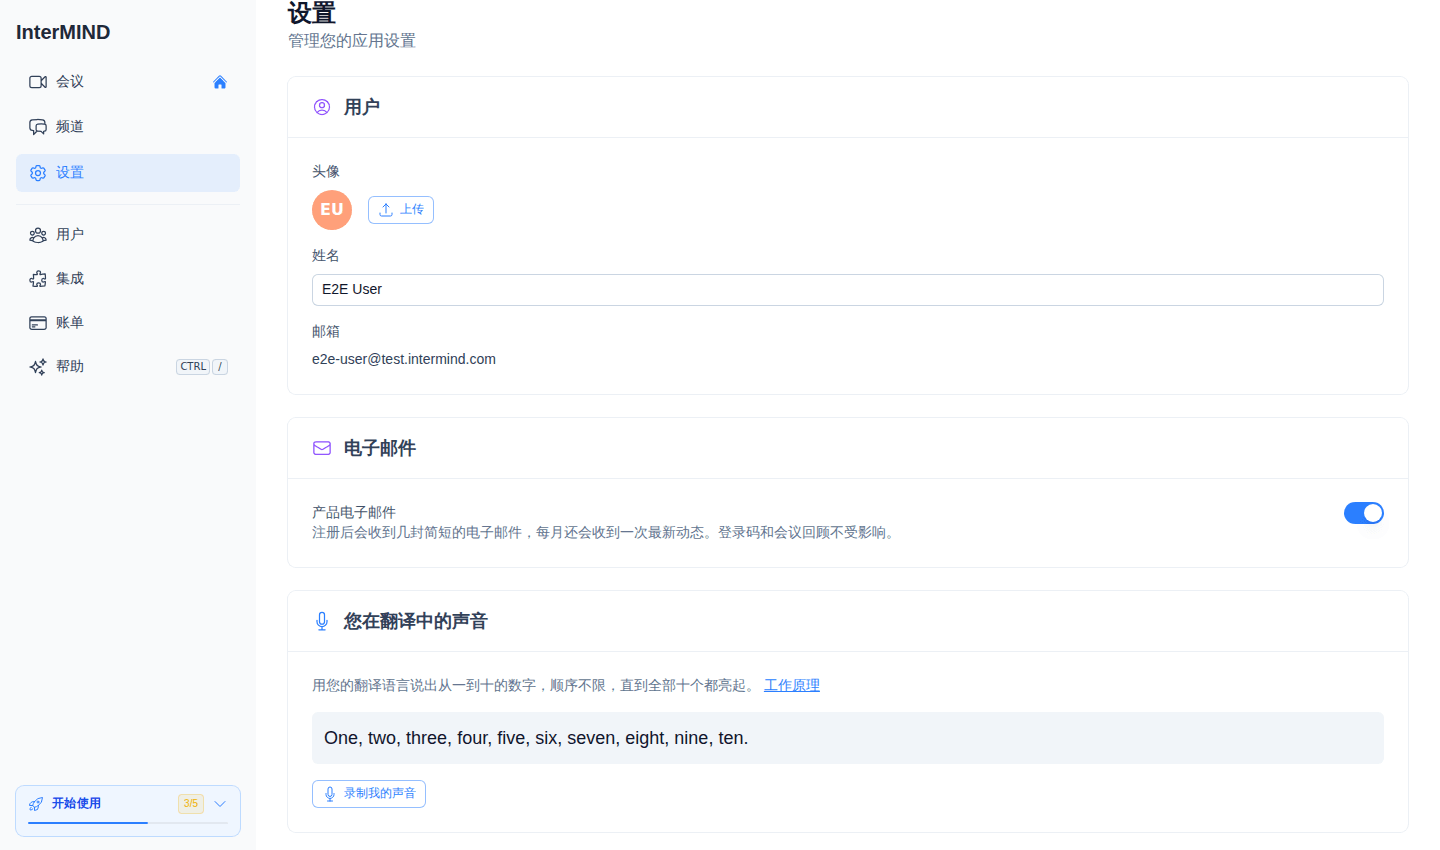Expand the 开始使用 chevron
The width and height of the screenshot is (1440, 850).
pos(220,804)
